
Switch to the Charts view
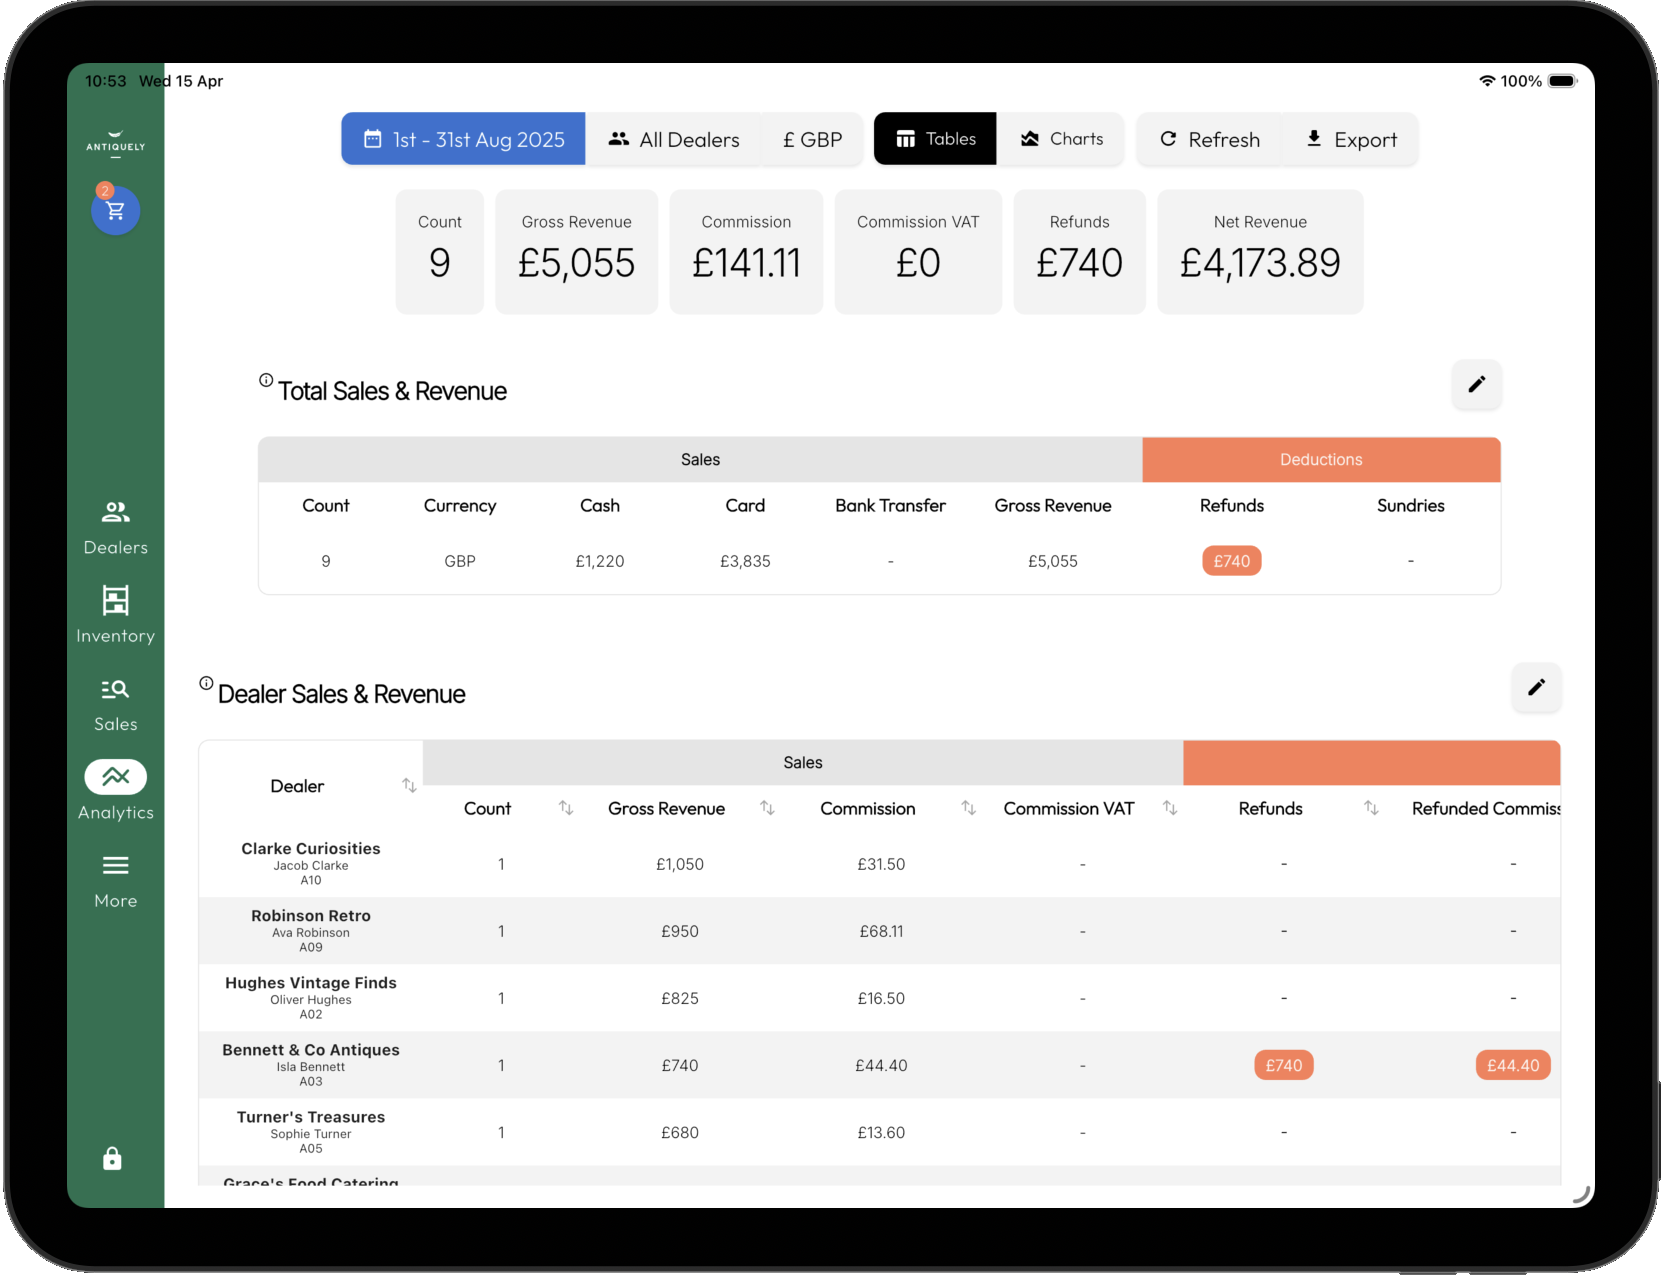point(1061,139)
